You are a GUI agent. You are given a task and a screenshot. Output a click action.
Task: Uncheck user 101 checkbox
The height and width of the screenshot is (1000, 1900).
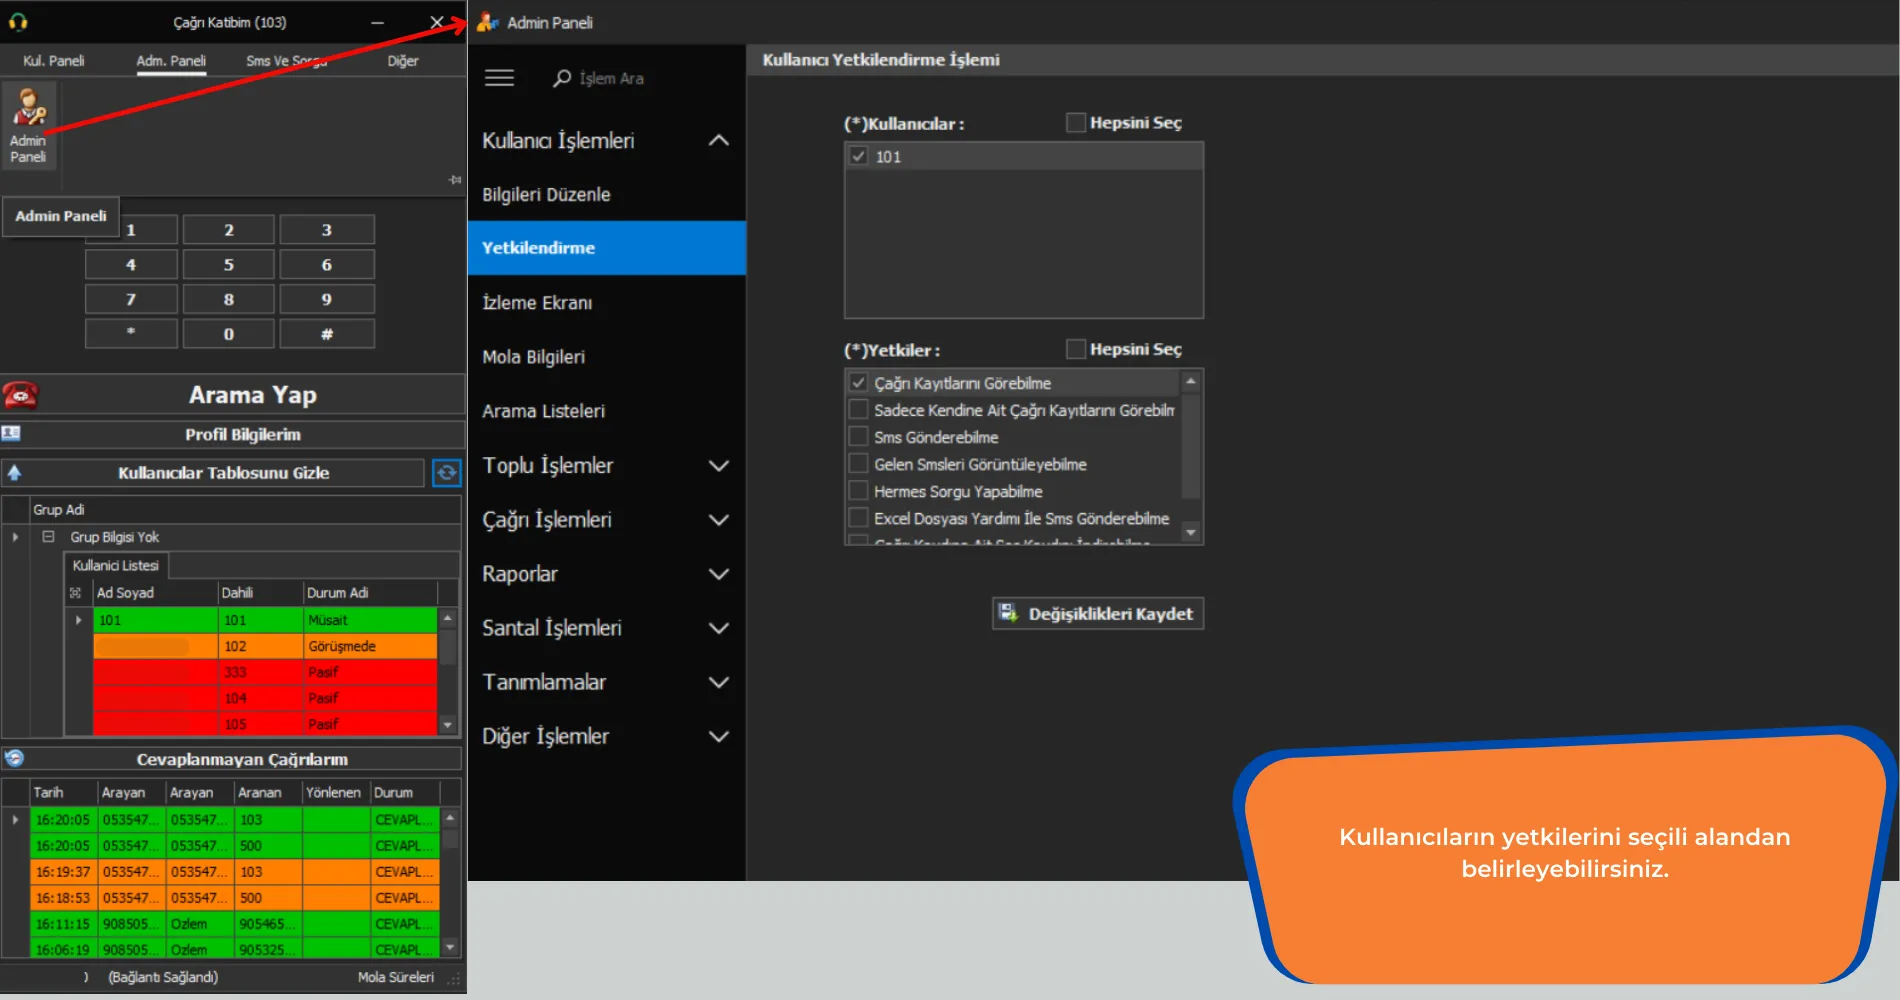[858, 156]
